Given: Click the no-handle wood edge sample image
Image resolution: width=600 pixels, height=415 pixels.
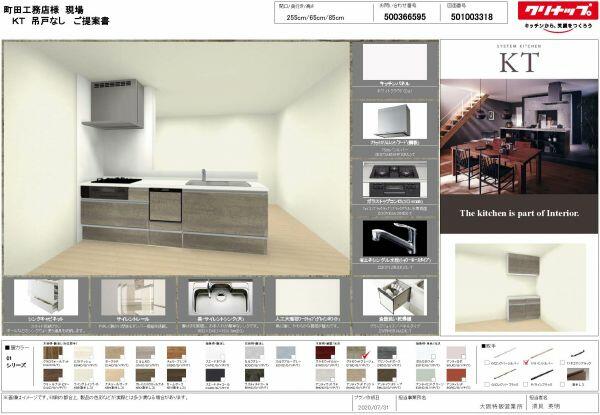Looking at the screenshot, I should (576, 374).
